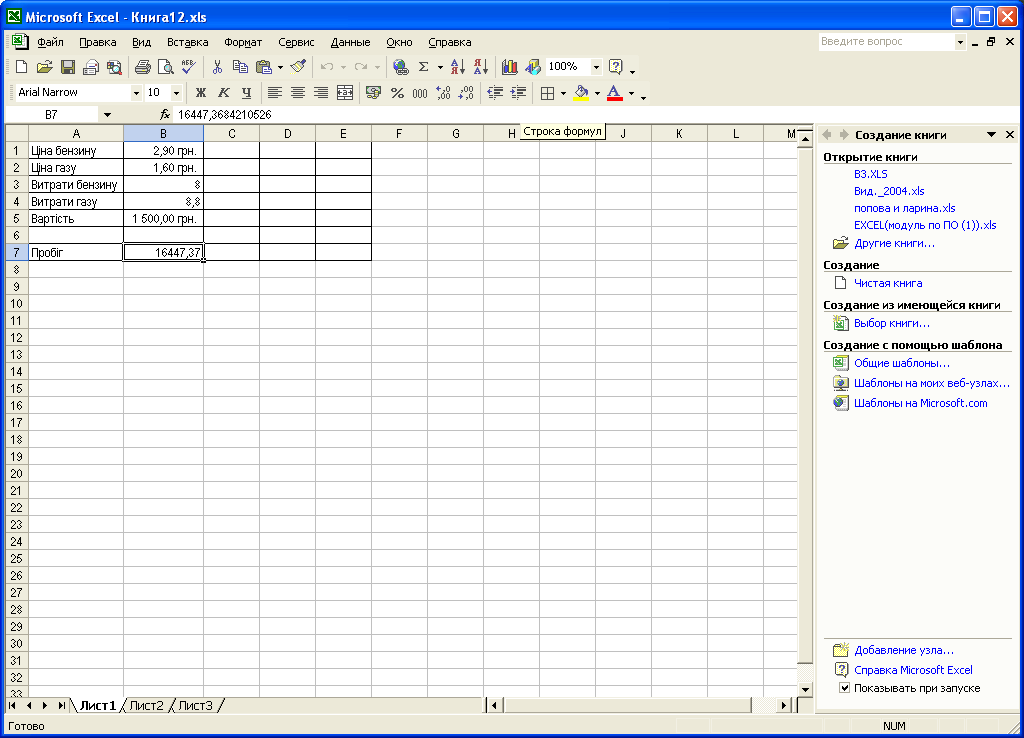Open the Формат menu
This screenshot has width=1024, height=738.
click(x=243, y=42)
